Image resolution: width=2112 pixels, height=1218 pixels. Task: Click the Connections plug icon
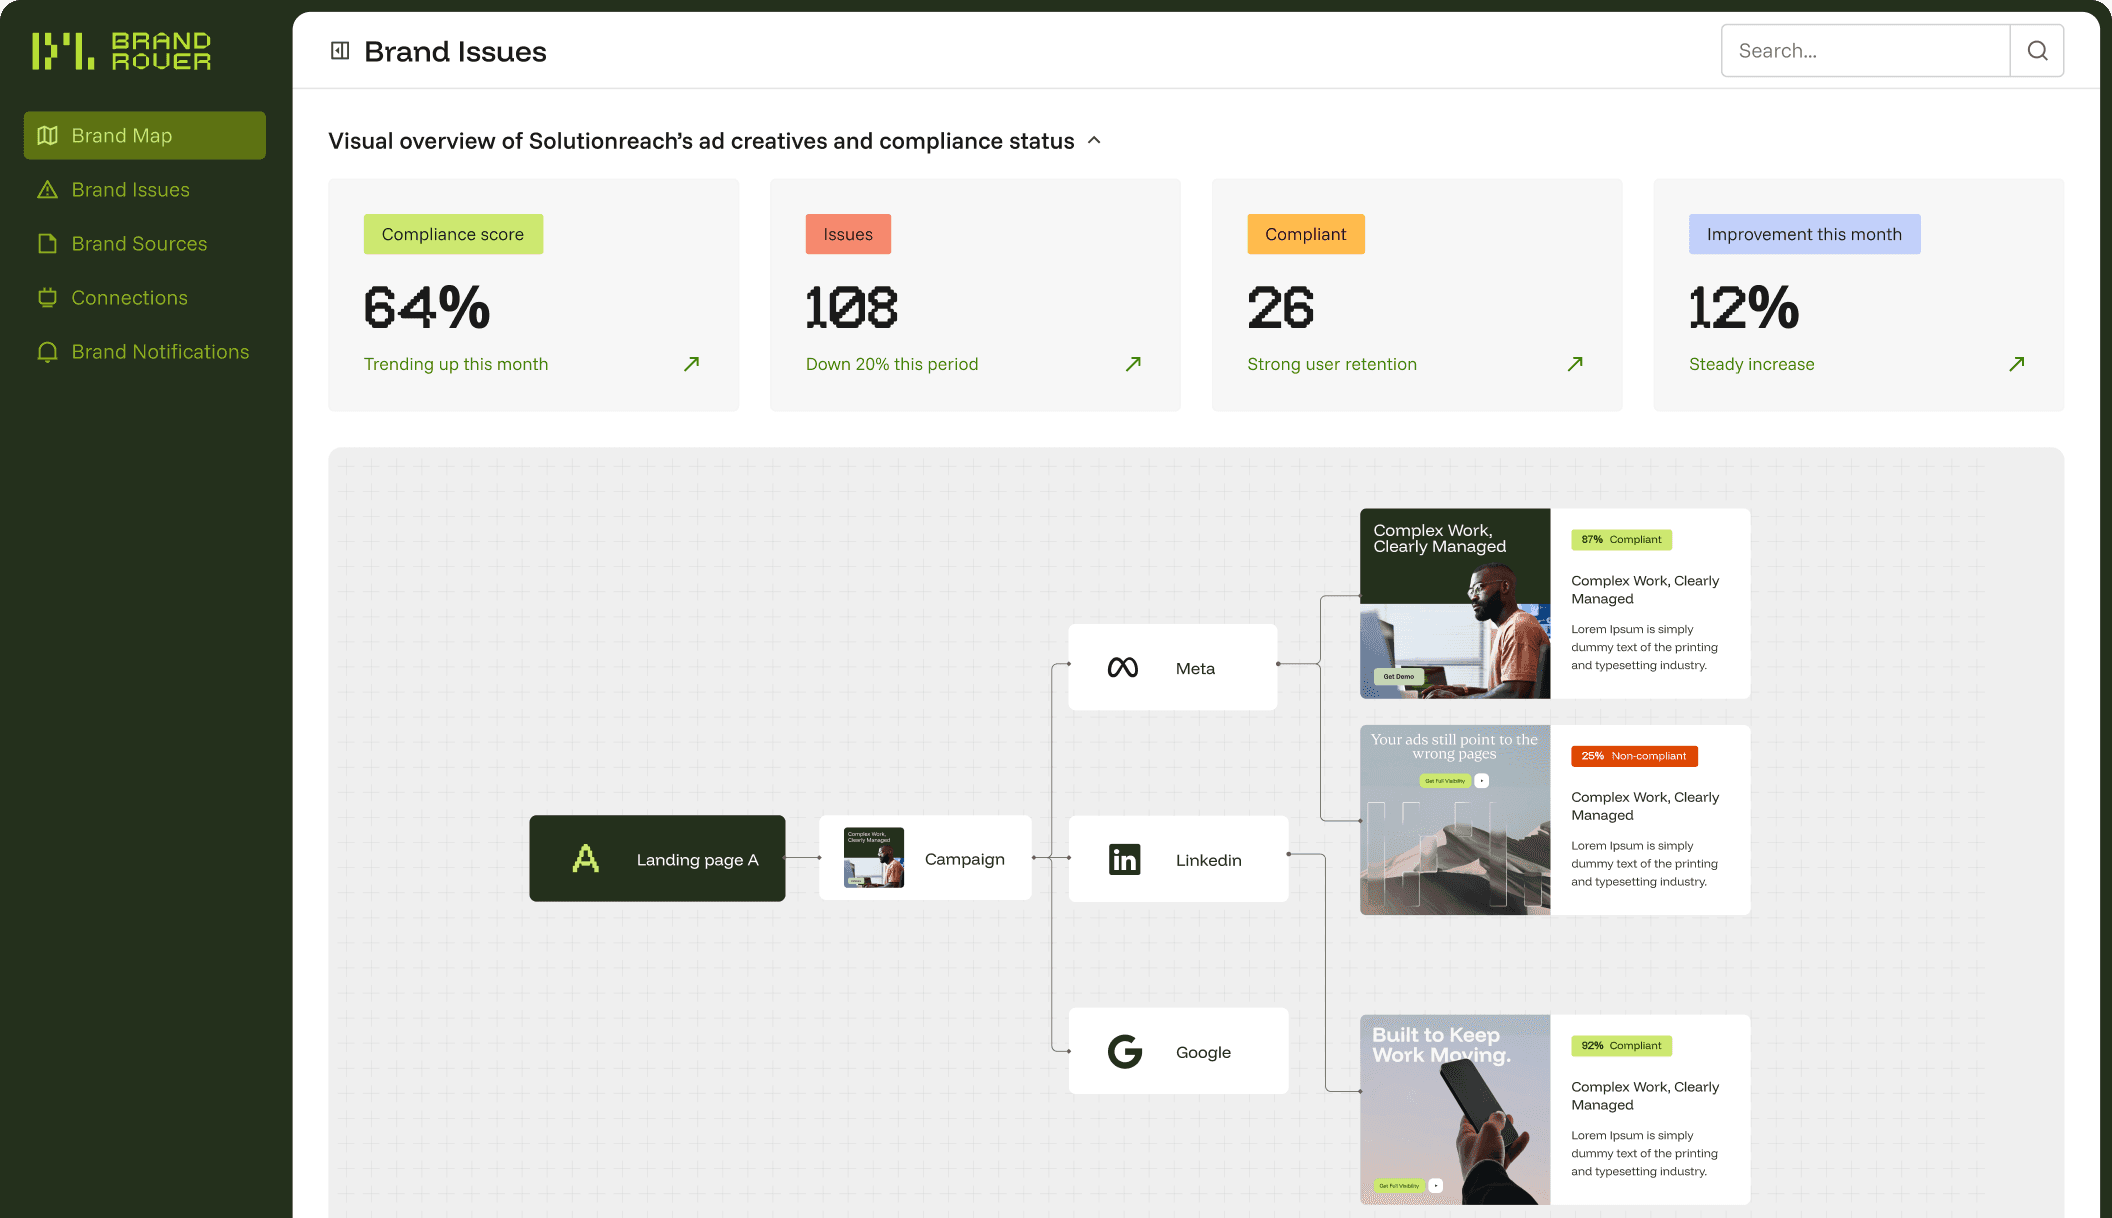pos(47,297)
